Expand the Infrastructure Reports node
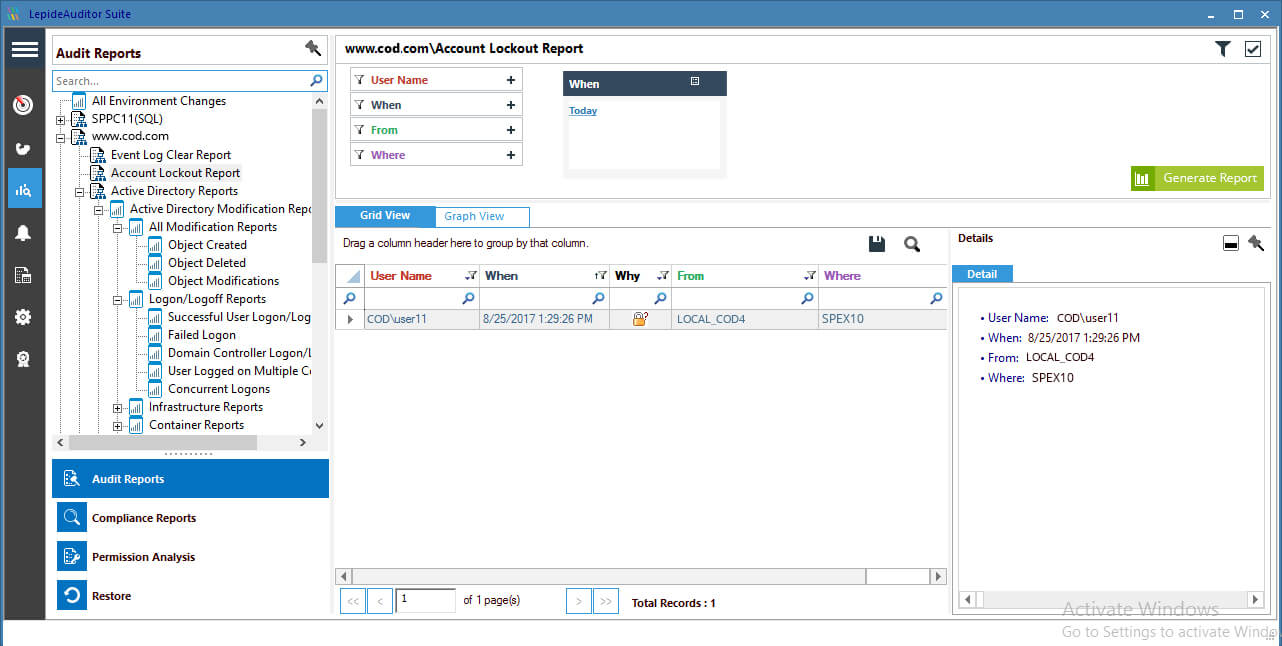 [x=119, y=407]
